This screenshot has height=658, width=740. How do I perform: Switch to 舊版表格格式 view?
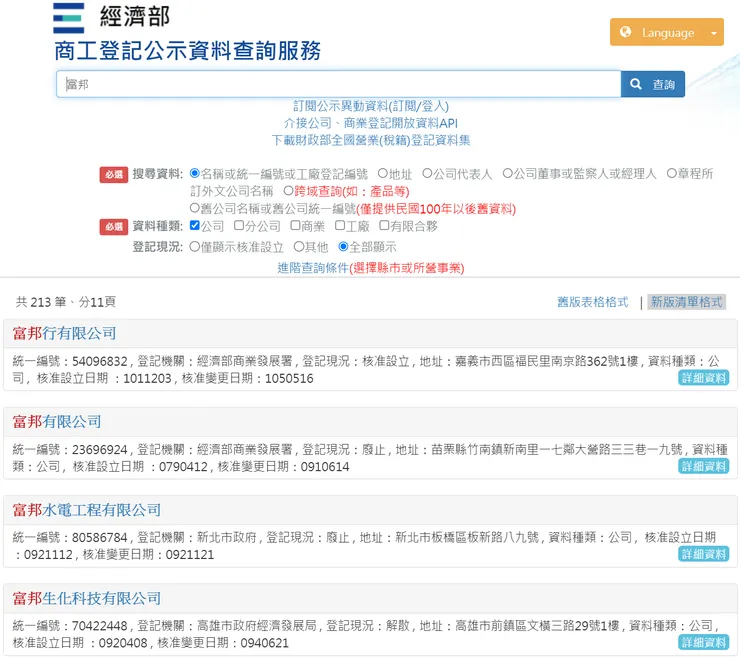pos(593,302)
